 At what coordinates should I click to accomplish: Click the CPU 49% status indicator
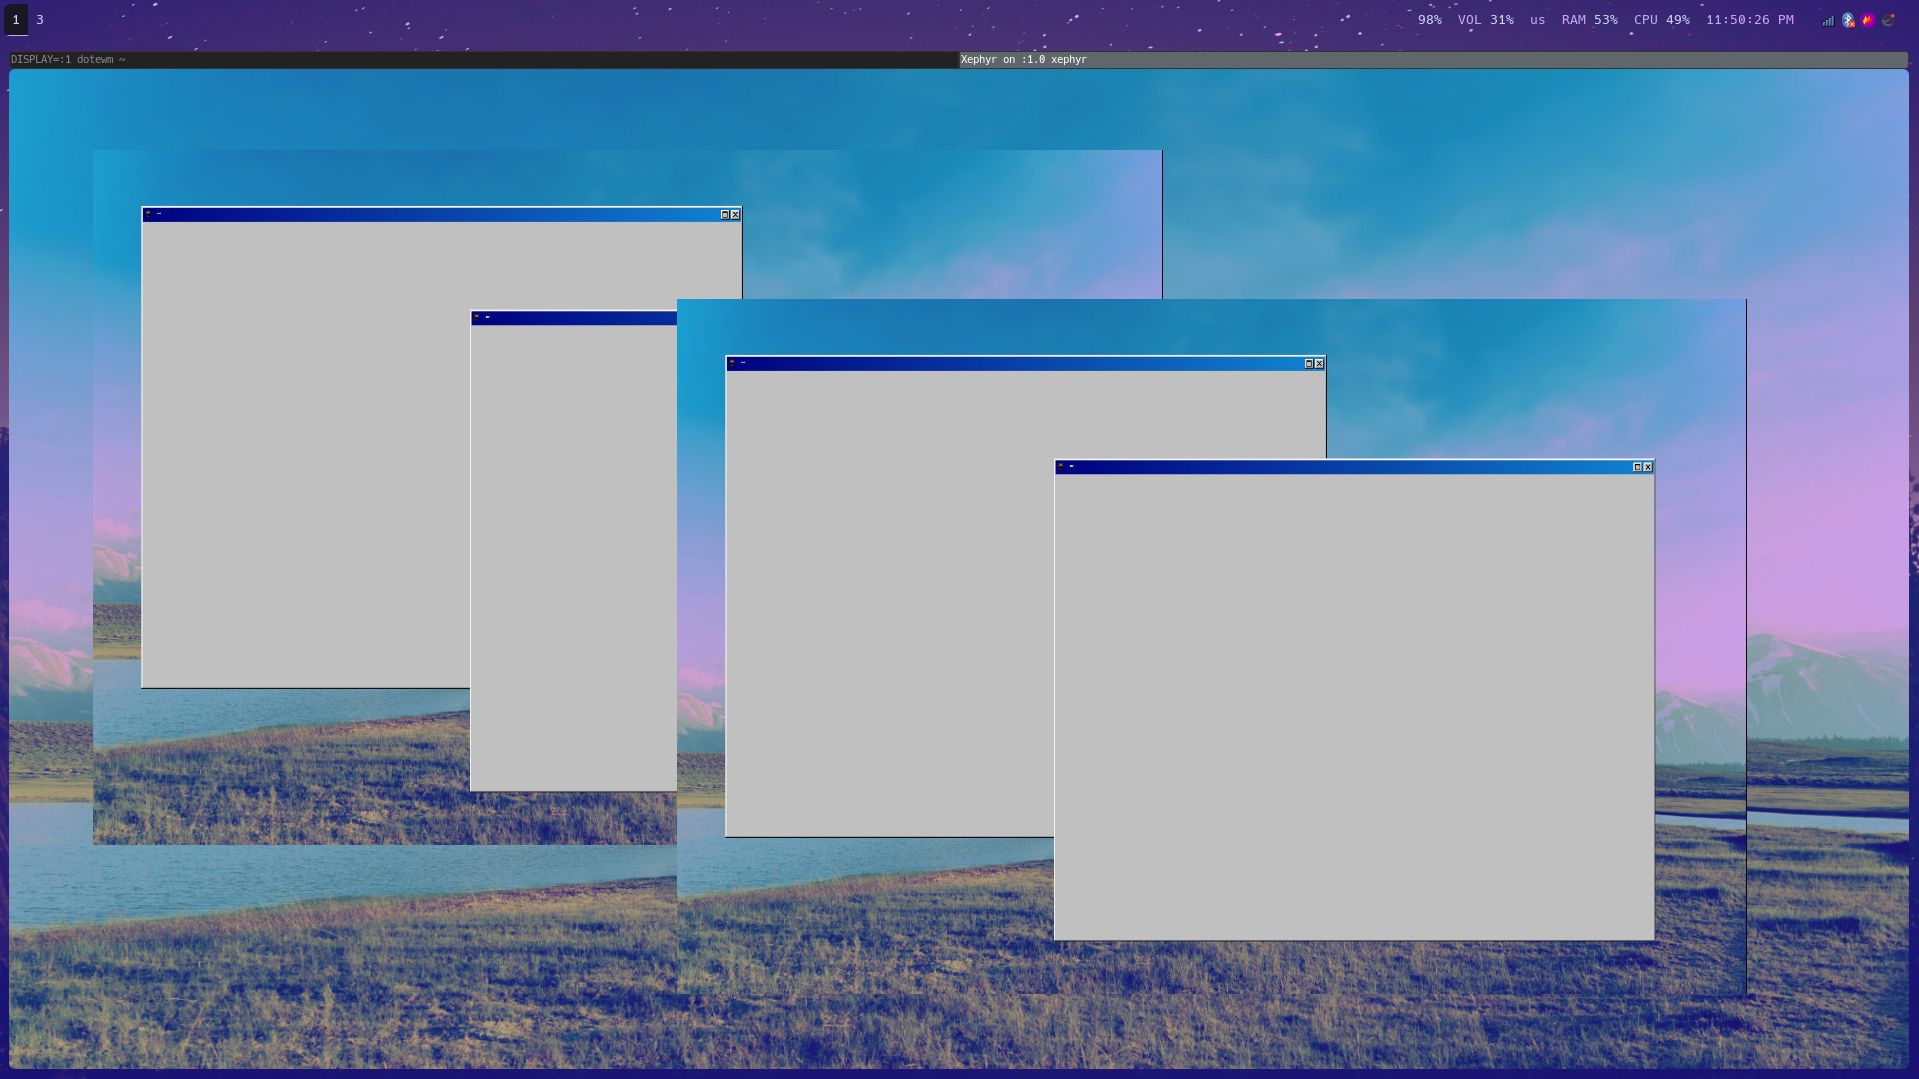point(1661,20)
